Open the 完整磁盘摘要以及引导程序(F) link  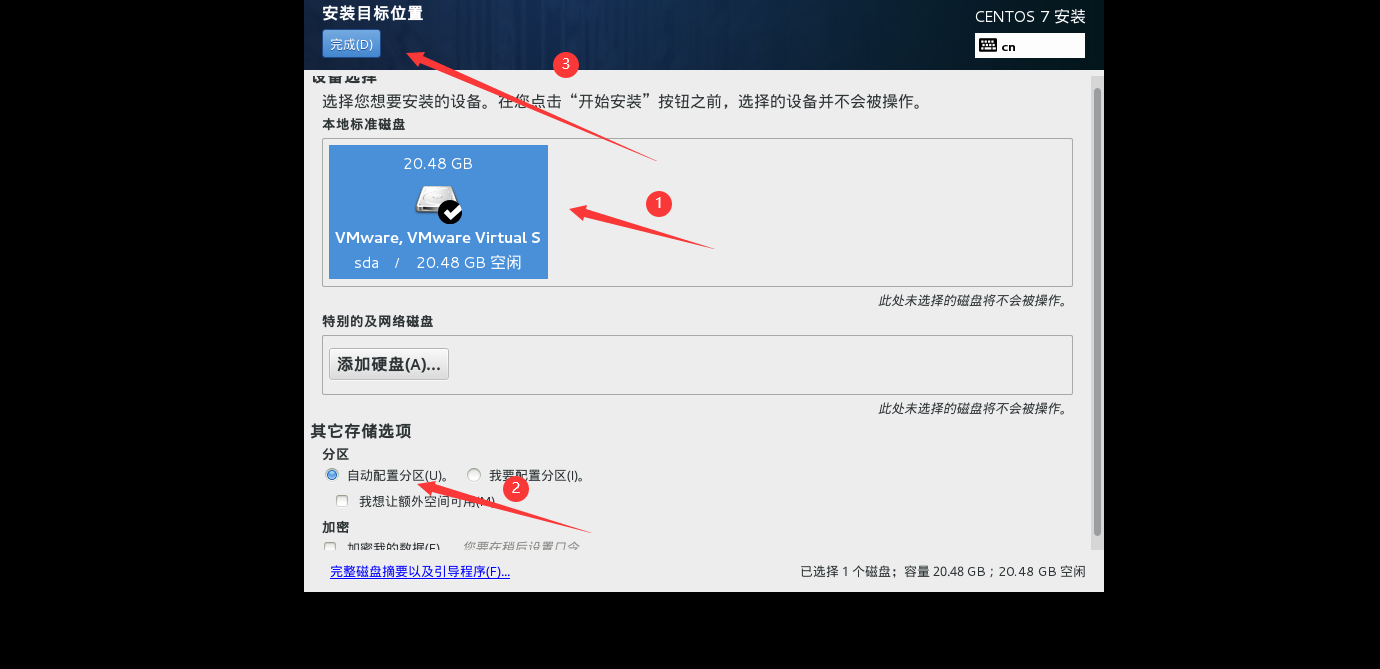[x=419, y=571]
